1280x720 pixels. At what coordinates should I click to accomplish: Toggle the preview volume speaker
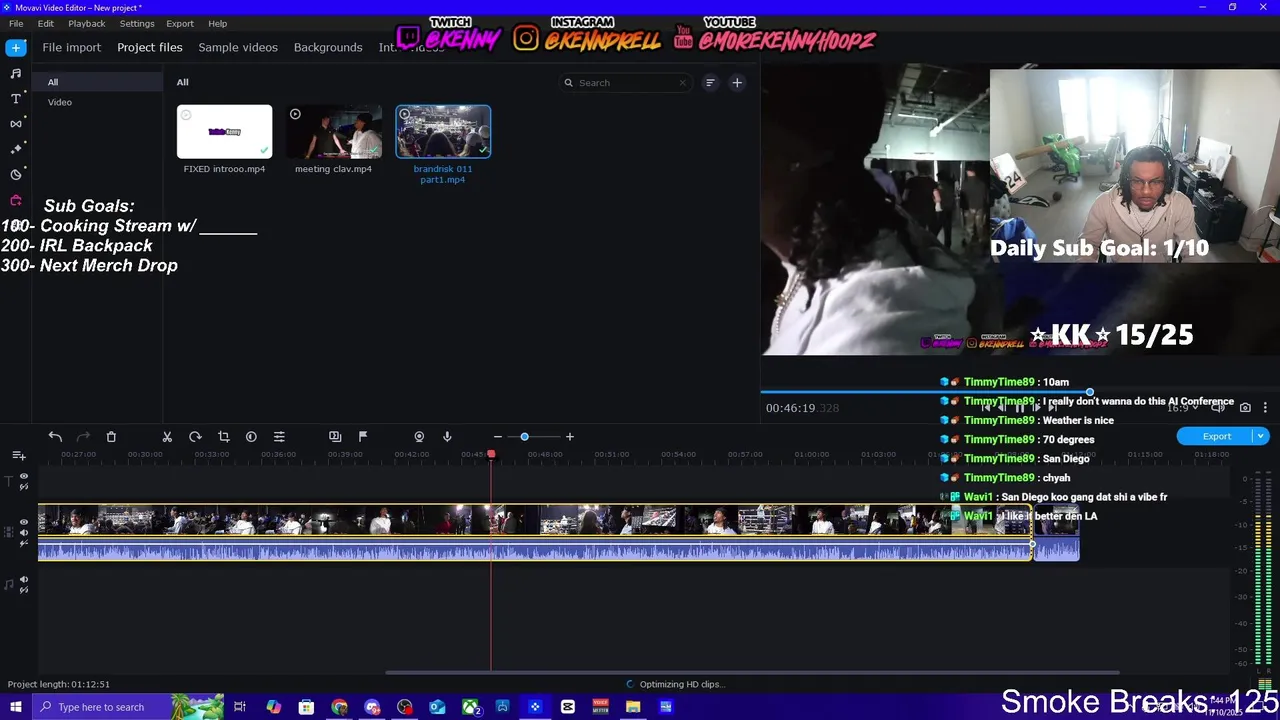pos(1218,408)
